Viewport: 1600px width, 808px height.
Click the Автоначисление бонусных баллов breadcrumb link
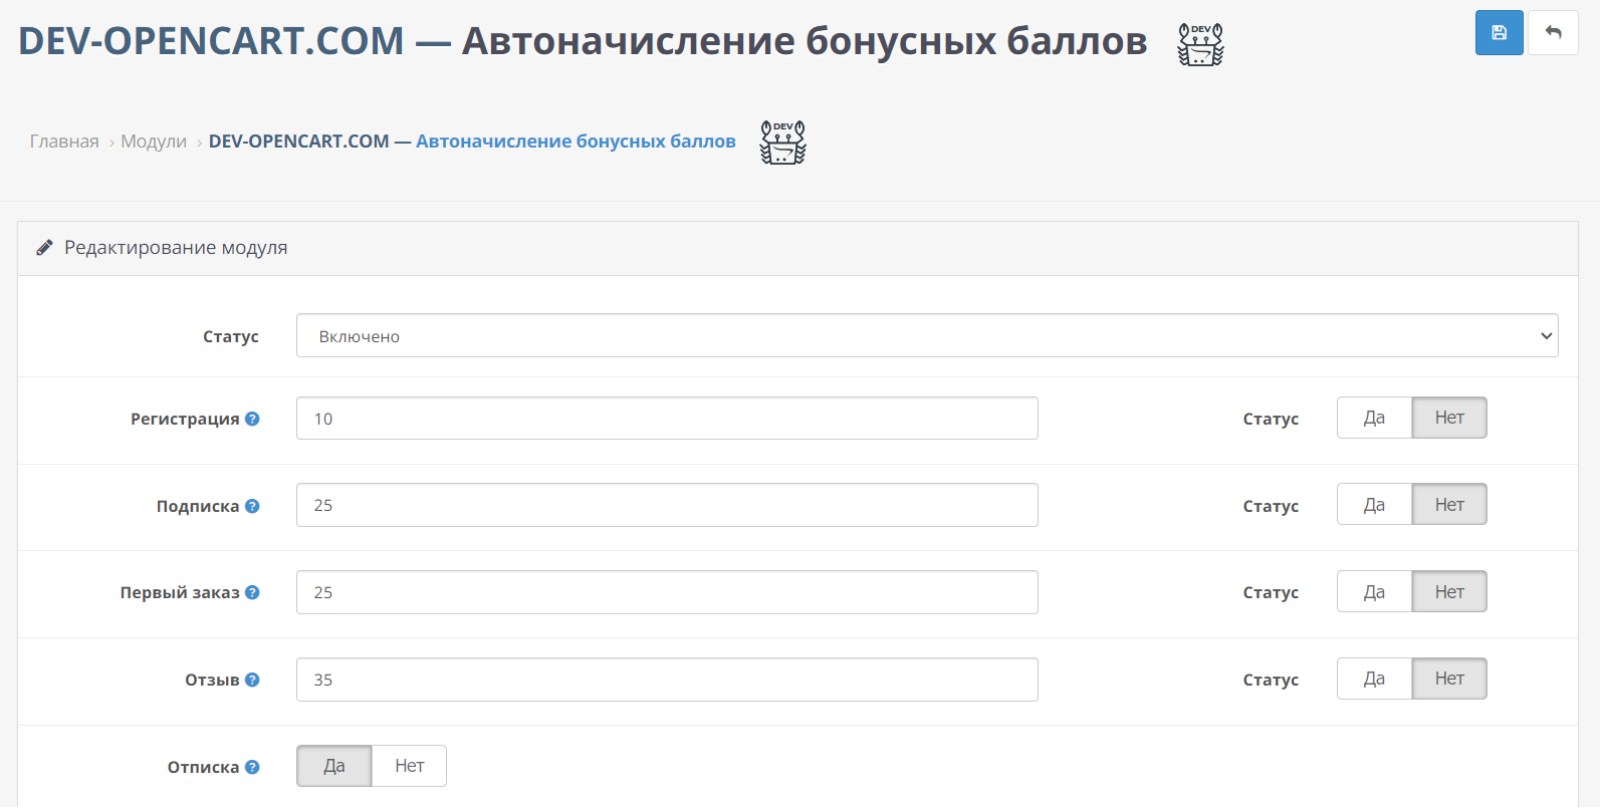(x=472, y=142)
